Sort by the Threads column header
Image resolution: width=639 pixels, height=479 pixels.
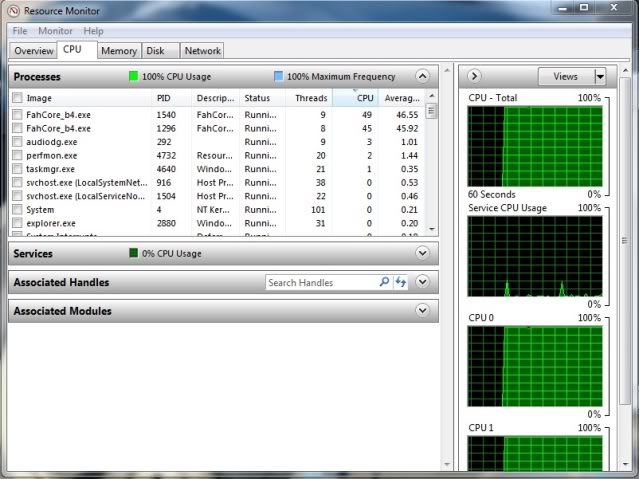click(311, 98)
